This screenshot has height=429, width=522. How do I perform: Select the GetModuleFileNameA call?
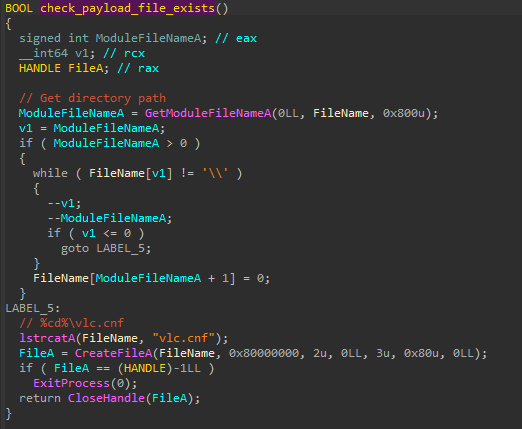(x=208, y=113)
